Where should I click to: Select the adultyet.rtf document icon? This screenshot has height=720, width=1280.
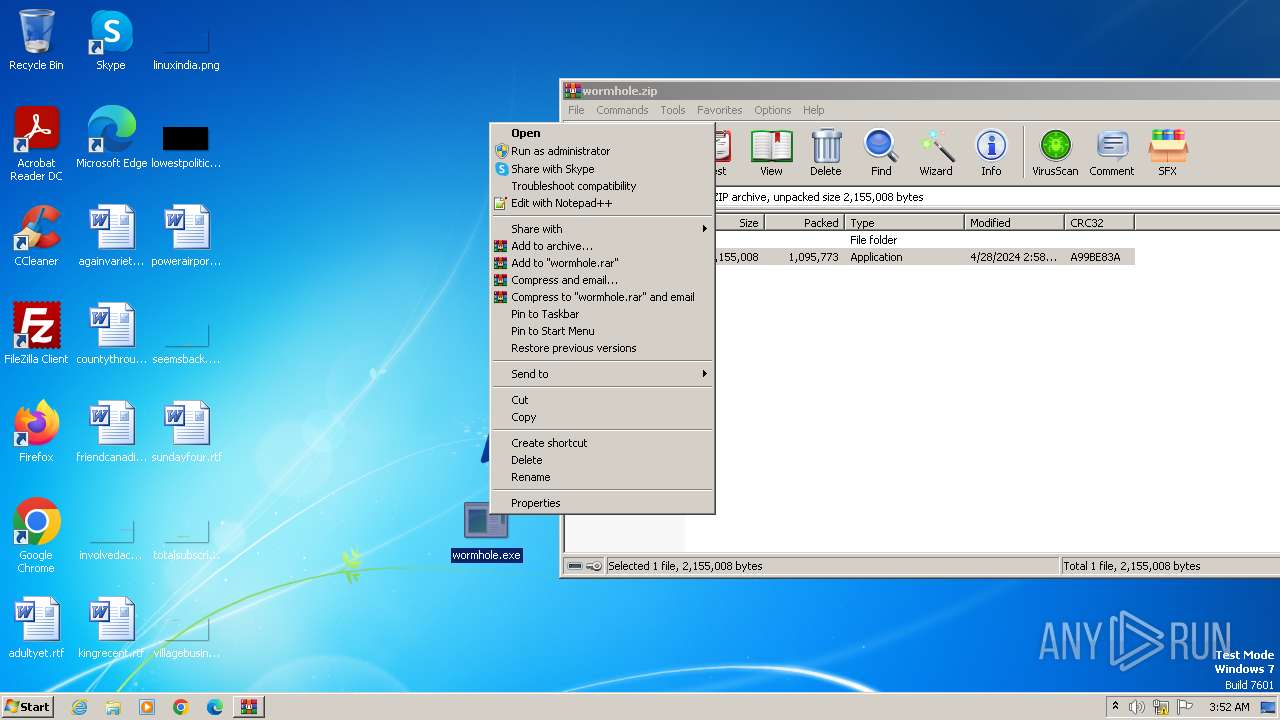tap(36, 628)
